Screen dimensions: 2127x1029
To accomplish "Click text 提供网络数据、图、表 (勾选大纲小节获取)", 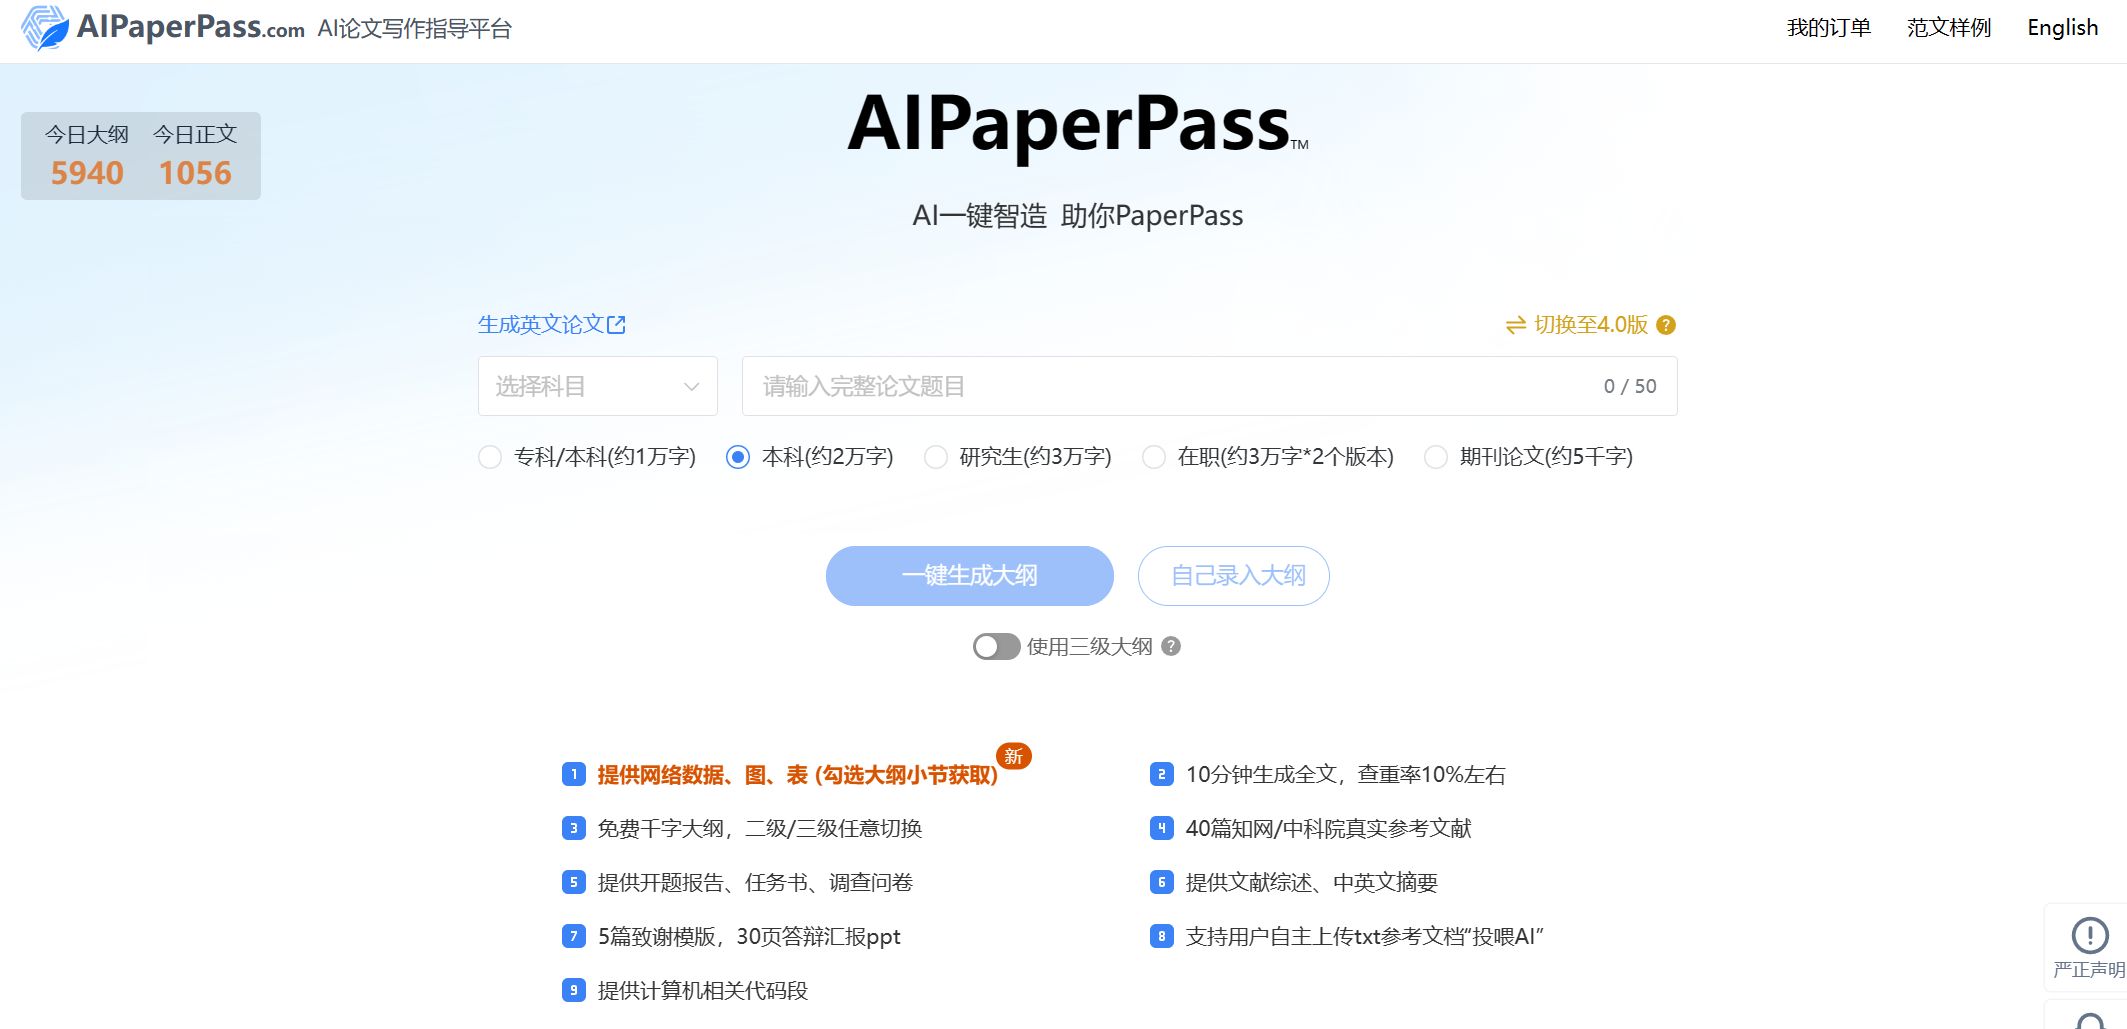I will 798,775.
